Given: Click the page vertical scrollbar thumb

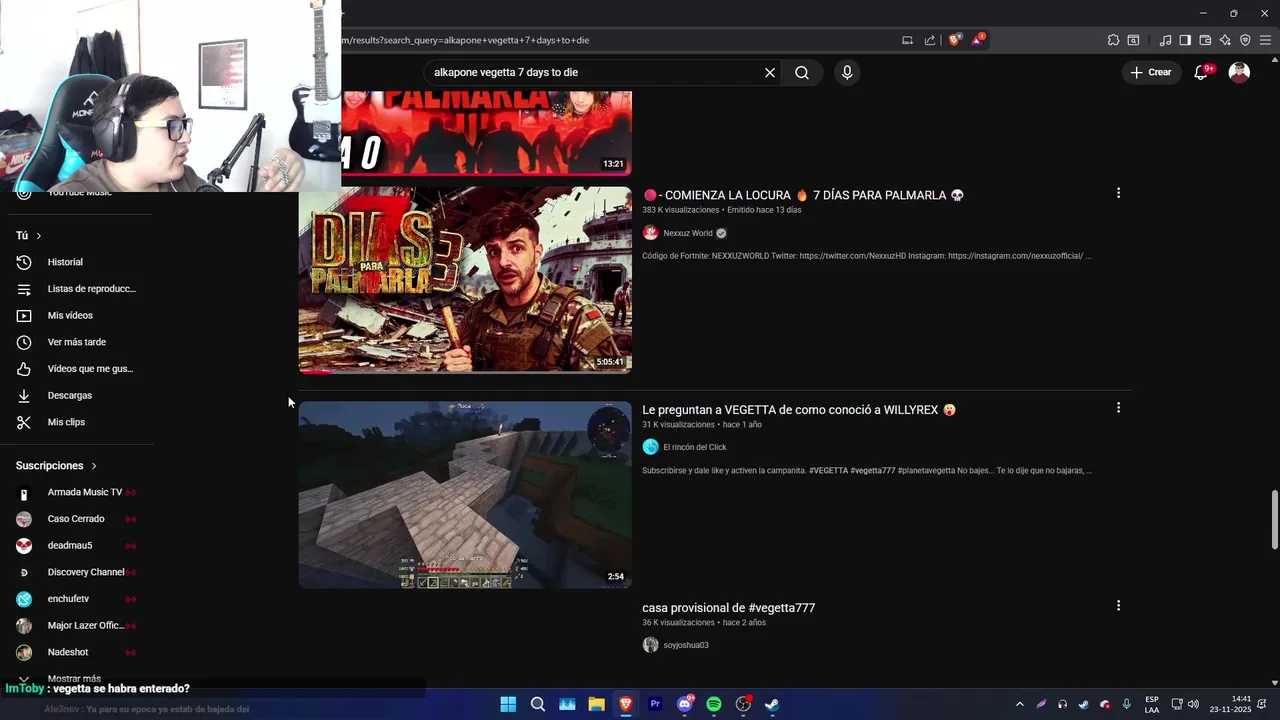Looking at the screenshot, I should pyautogui.click(x=1274, y=519).
